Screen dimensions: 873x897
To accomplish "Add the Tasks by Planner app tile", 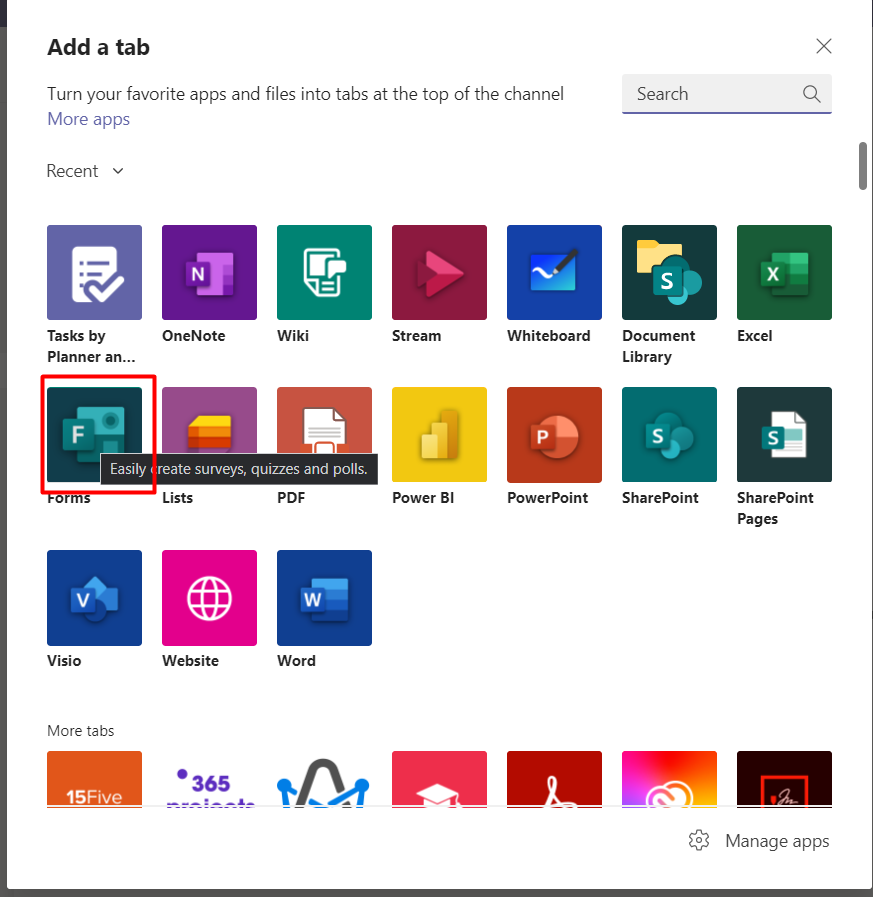I will 94,272.
